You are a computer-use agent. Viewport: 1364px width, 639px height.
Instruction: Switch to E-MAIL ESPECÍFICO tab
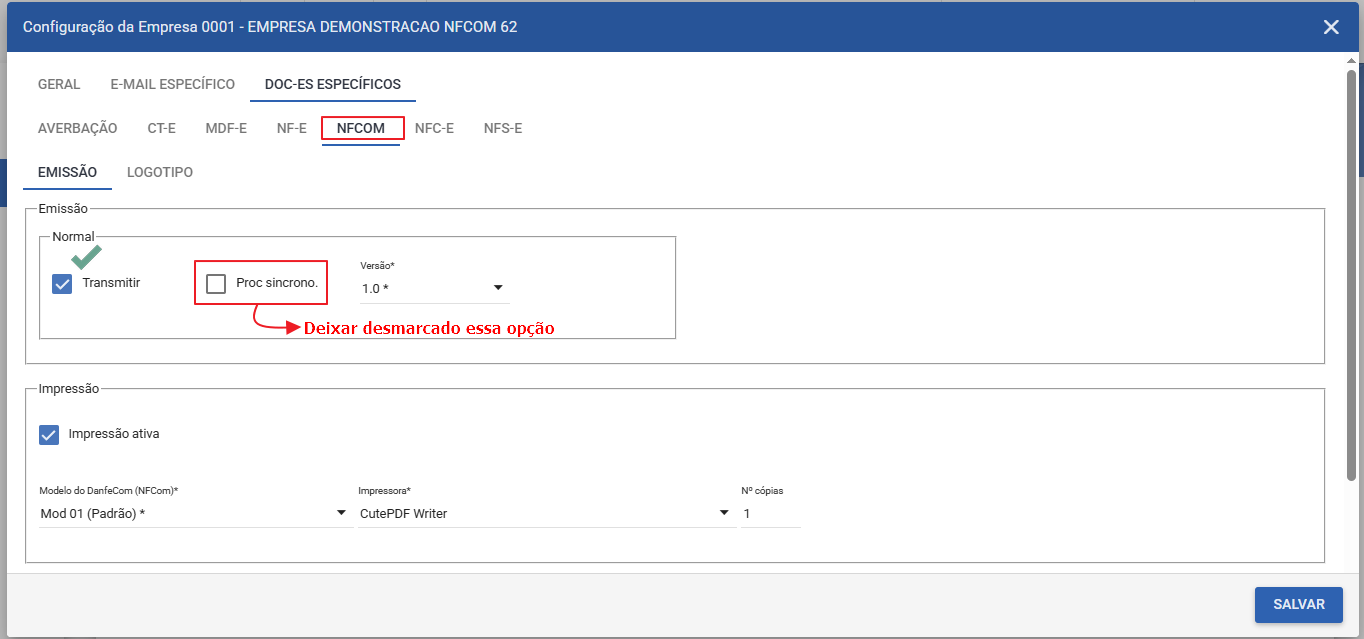(173, 84)
